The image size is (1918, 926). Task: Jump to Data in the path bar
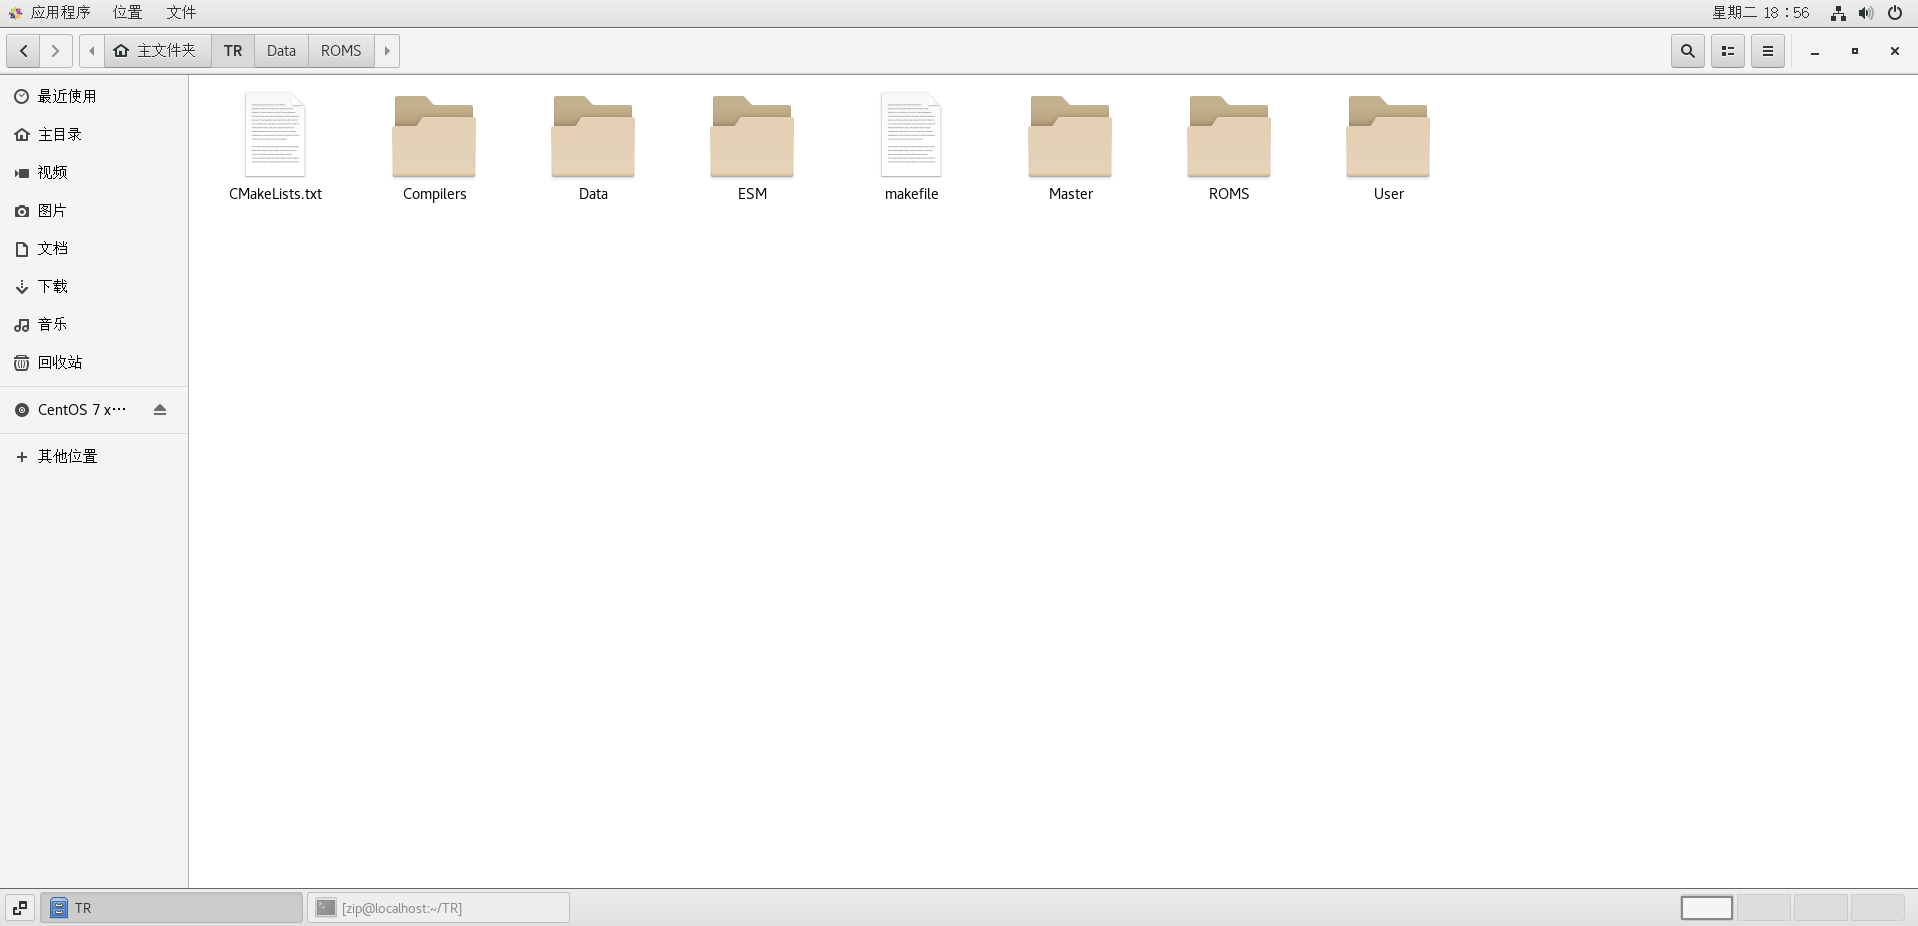pyautogui.click(x=281, y=51)
